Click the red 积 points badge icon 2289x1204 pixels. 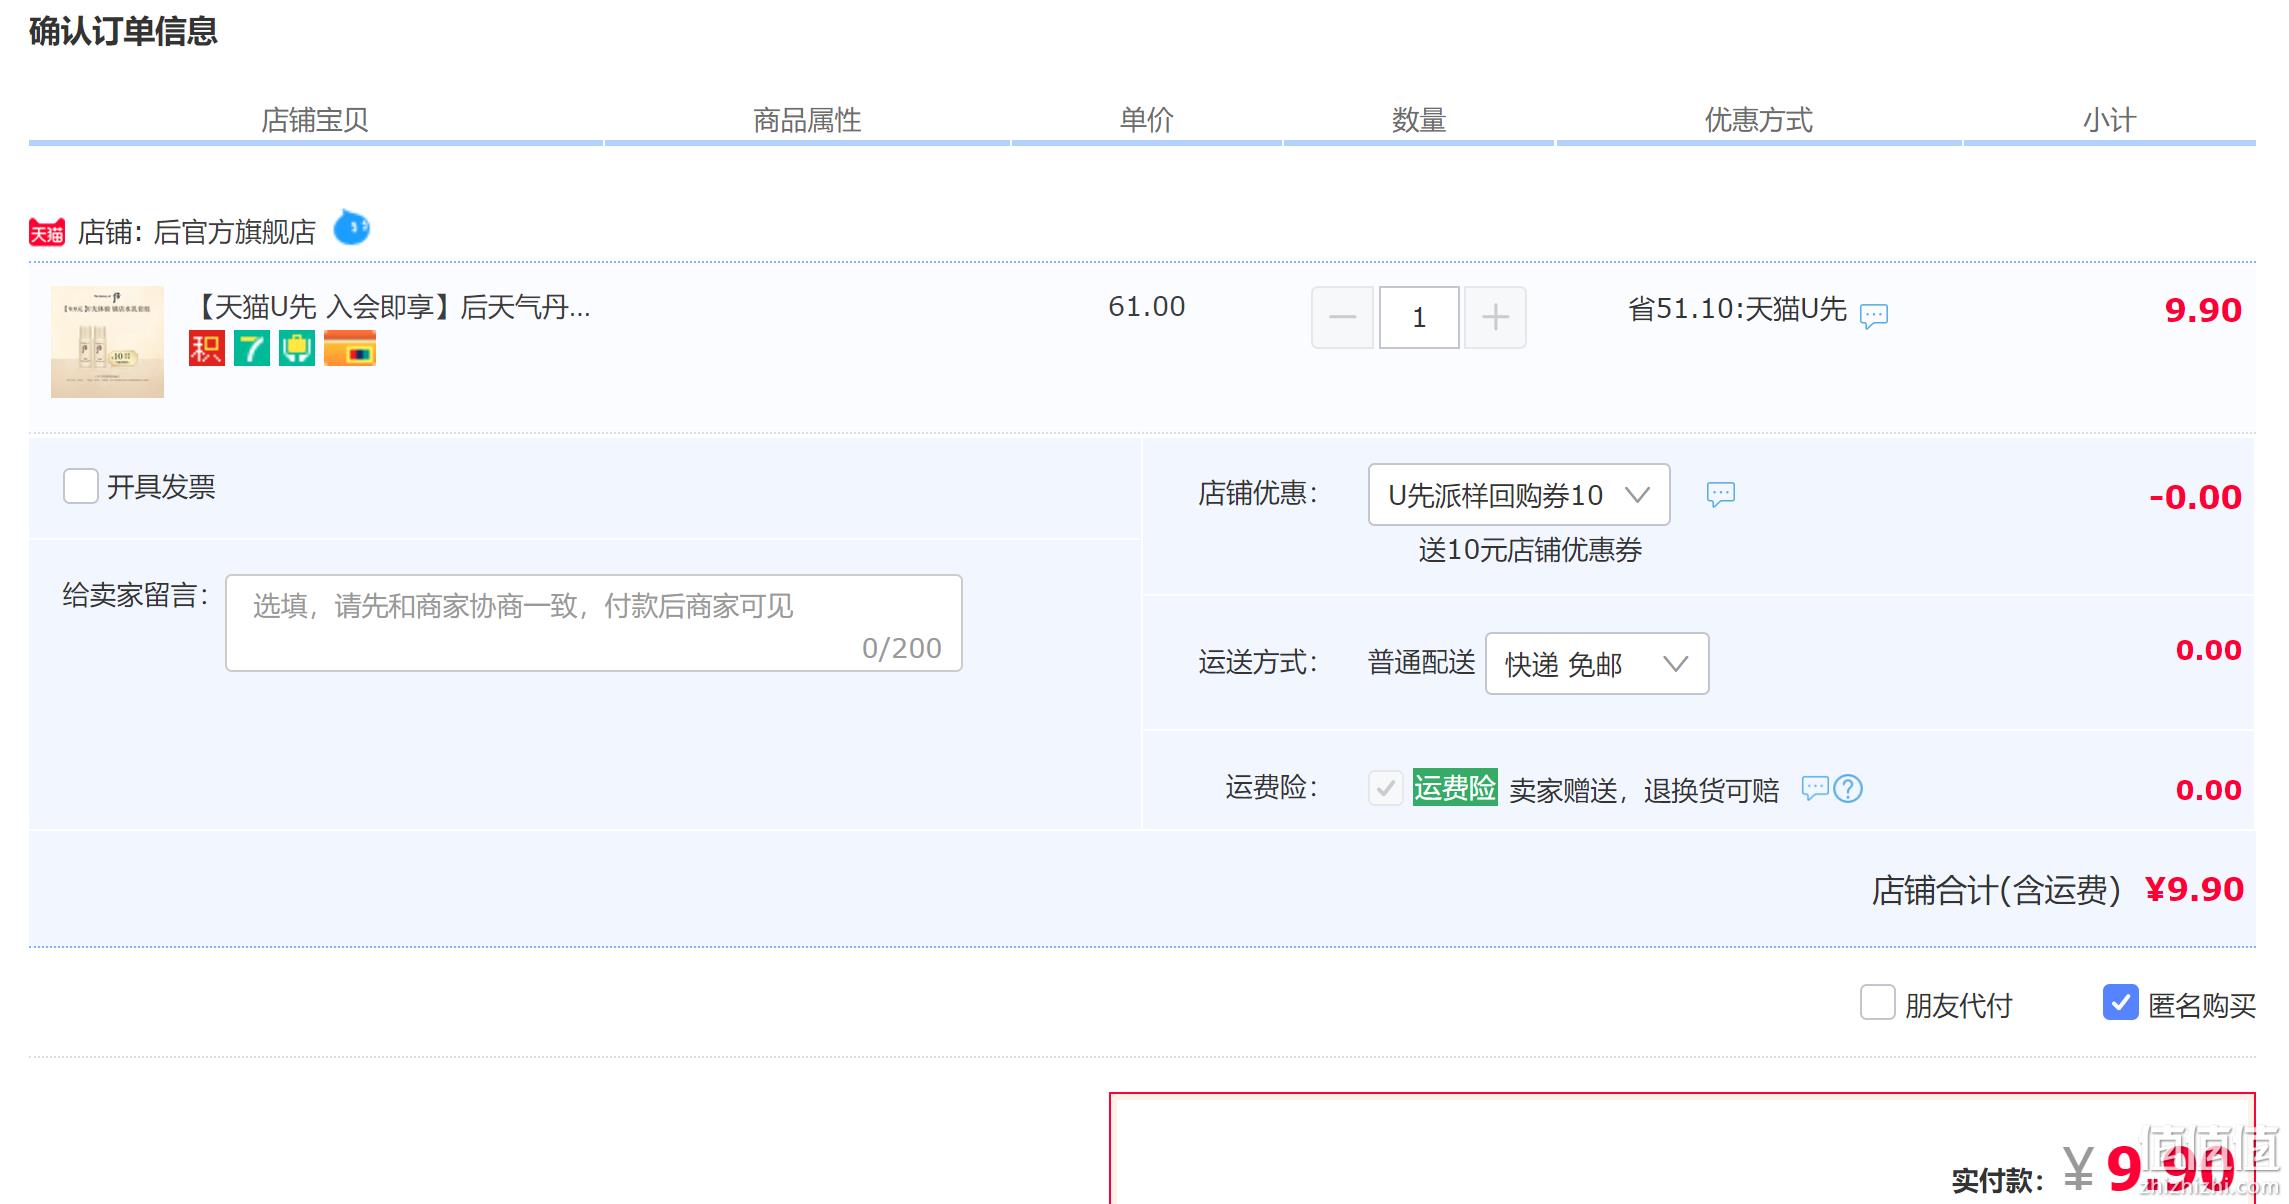pyautogui.click(x=207, y=348)
